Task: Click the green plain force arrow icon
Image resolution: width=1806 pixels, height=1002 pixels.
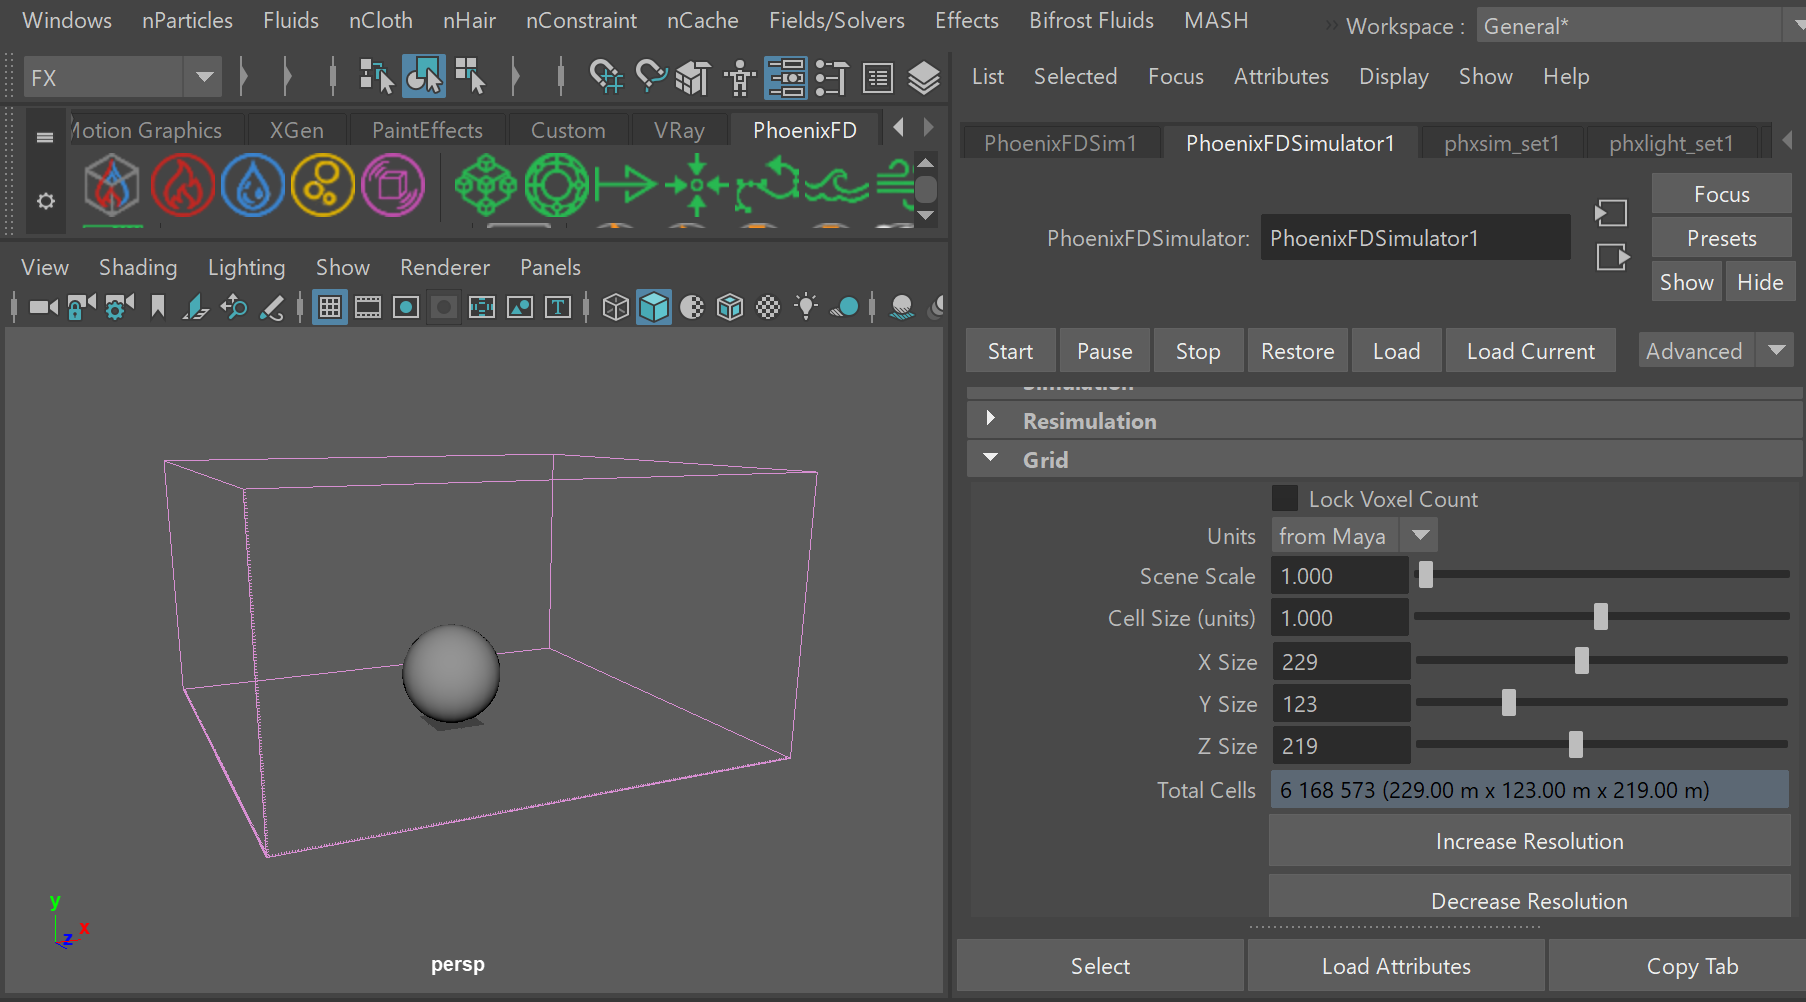Action: point(625,184)
